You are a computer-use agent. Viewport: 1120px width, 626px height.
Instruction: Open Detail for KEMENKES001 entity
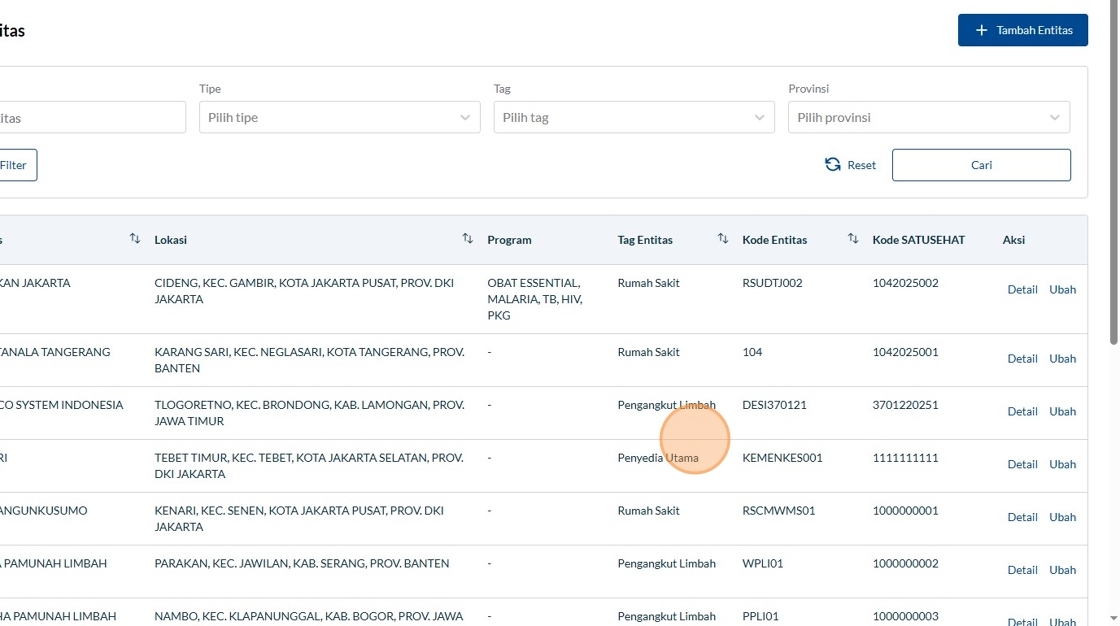click(x=1022, y=465)
